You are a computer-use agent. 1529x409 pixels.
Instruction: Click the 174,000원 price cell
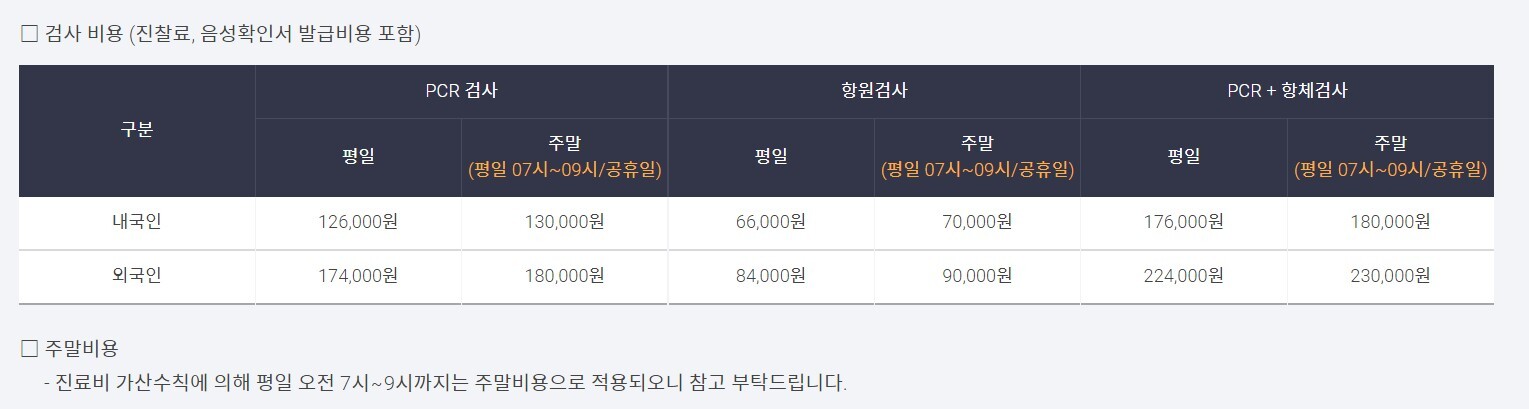pyautogui.click(x=357, y=275)
